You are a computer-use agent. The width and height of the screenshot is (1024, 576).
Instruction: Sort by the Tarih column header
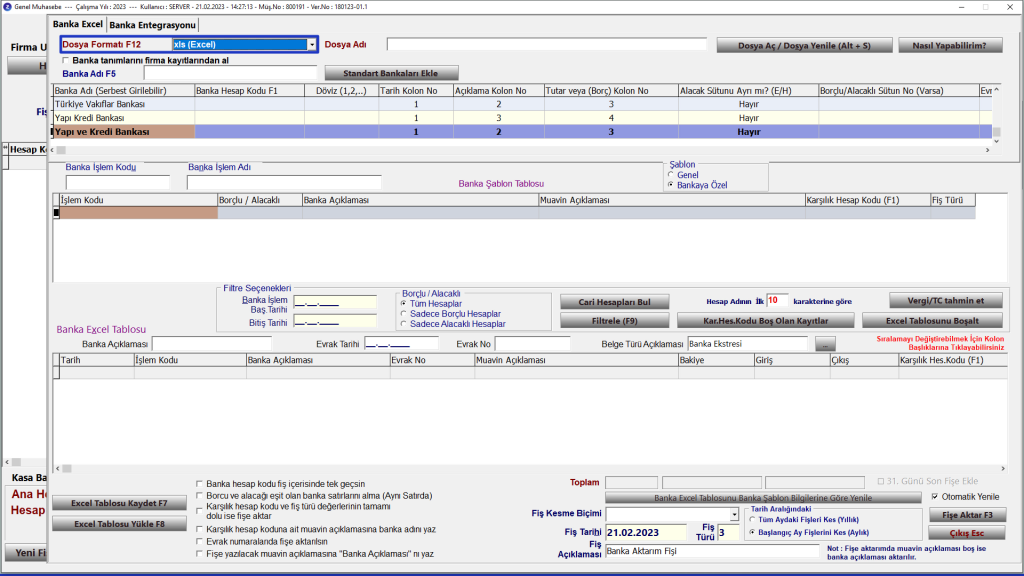[97, 360]
